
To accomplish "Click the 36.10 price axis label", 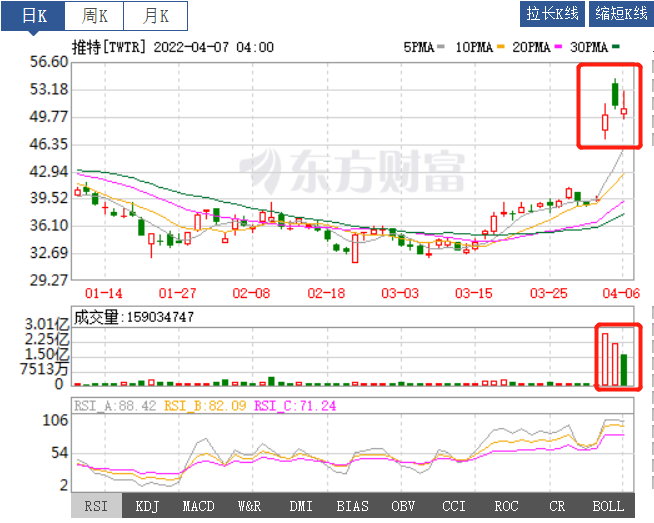I will (49, 226).
